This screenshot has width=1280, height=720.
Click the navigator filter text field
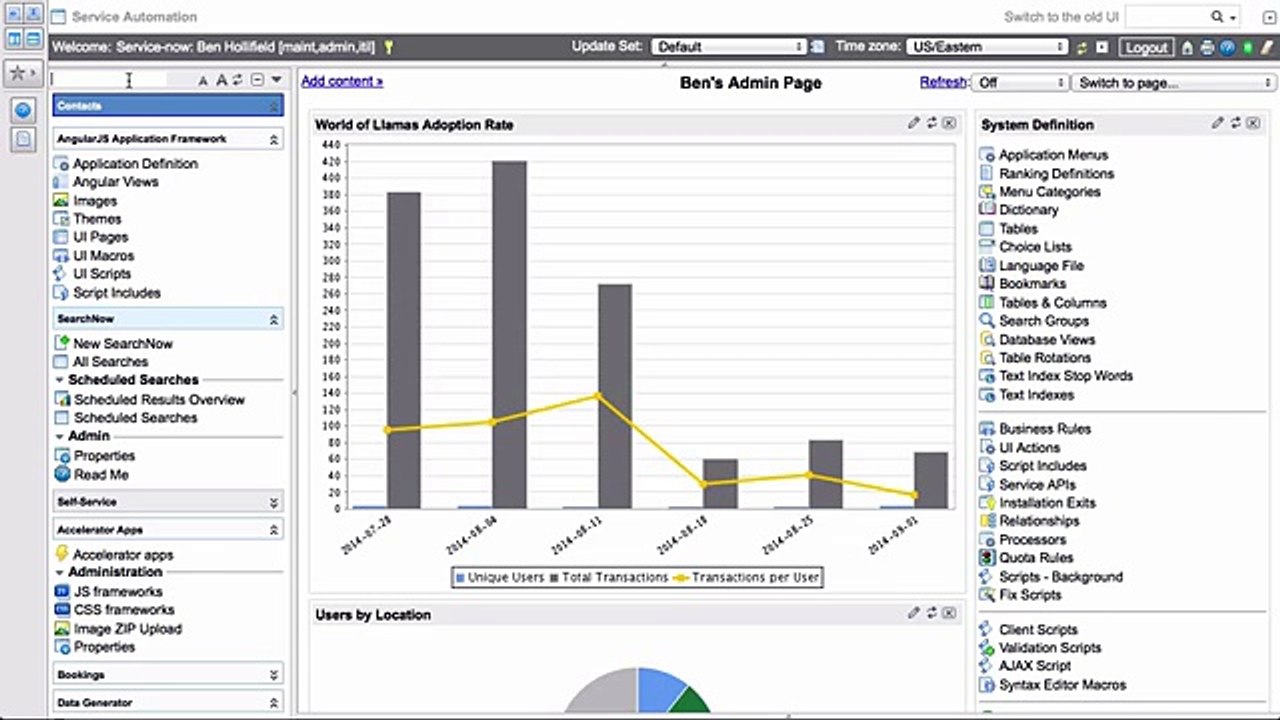coord(110,80)
